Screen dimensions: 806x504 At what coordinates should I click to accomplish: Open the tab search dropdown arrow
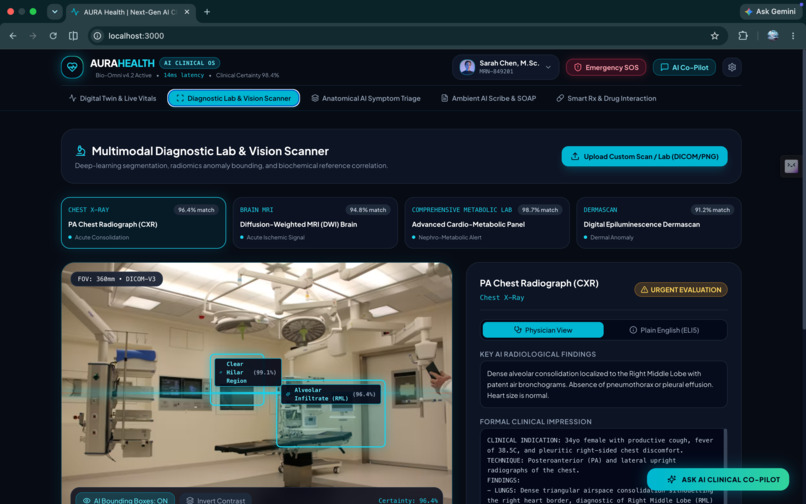(x=54, y=11)
